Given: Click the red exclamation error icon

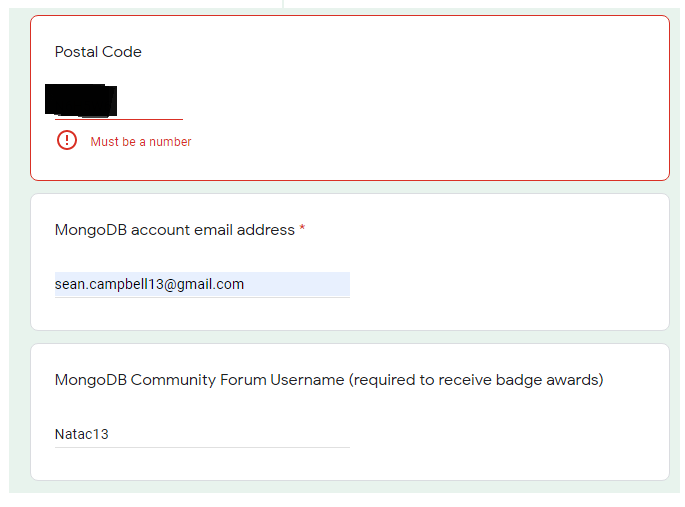Looking at the screenshot, I should 67,141.
